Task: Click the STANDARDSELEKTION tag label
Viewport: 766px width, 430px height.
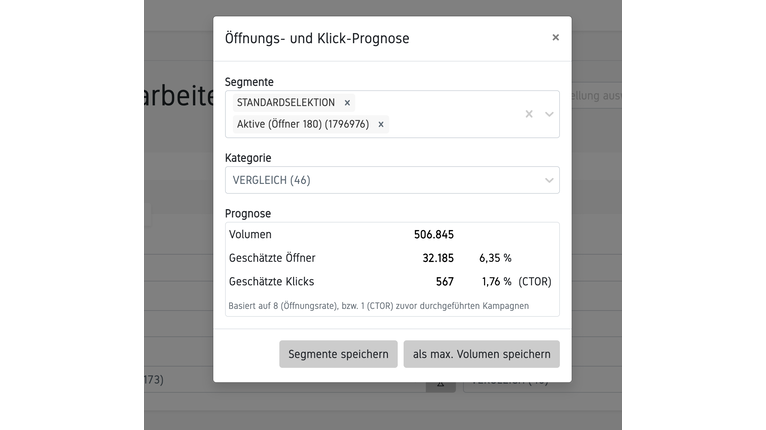Action: pos(286,103)
